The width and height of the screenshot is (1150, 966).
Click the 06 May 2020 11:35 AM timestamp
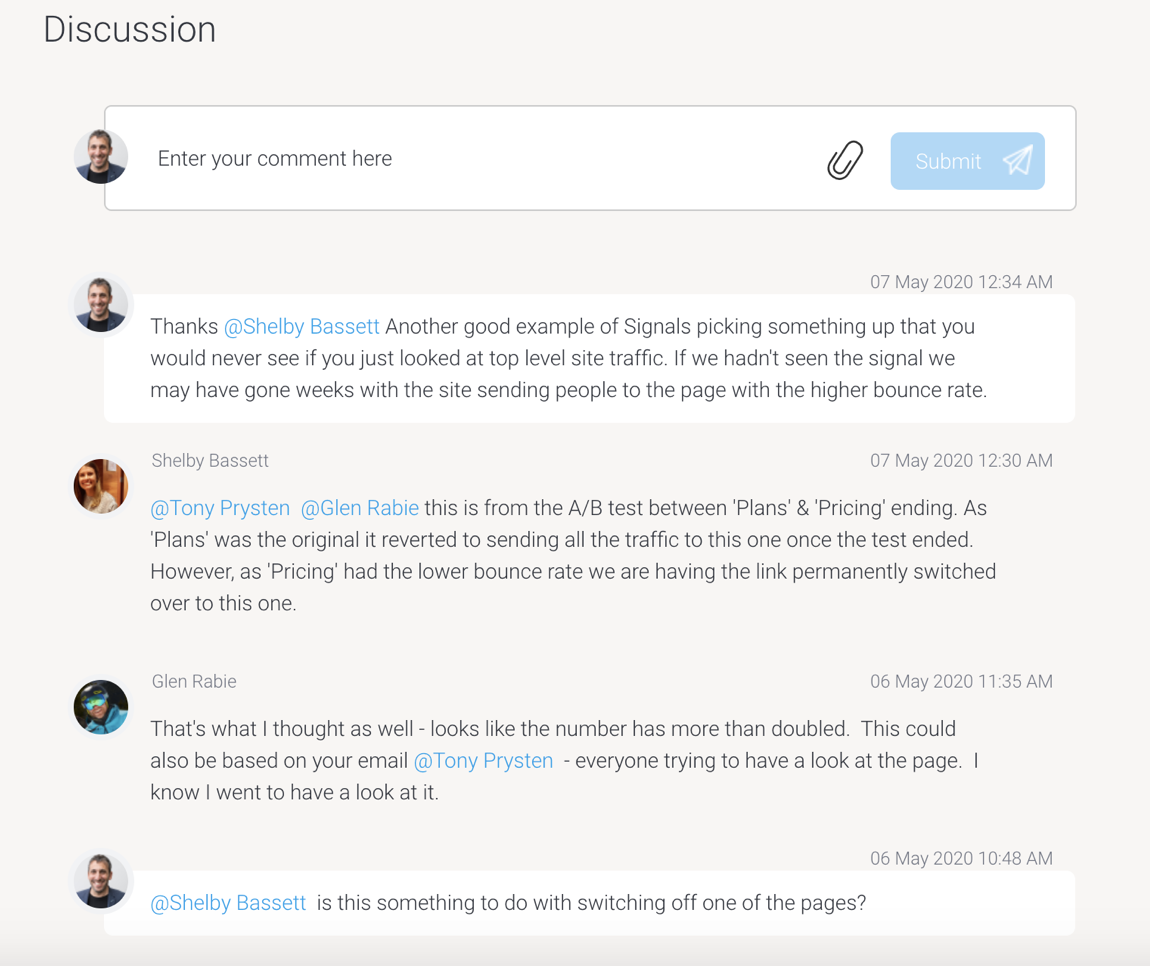961,682
